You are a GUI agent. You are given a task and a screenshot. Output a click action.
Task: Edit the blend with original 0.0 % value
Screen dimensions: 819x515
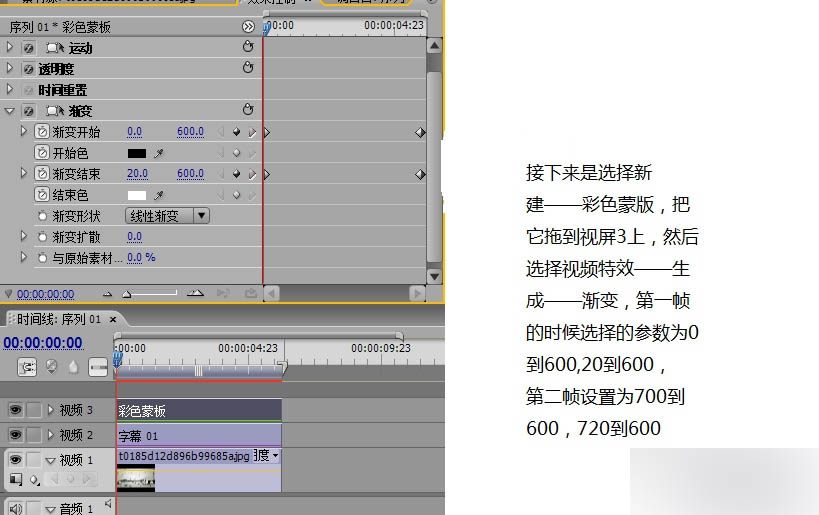coord(141,258)
